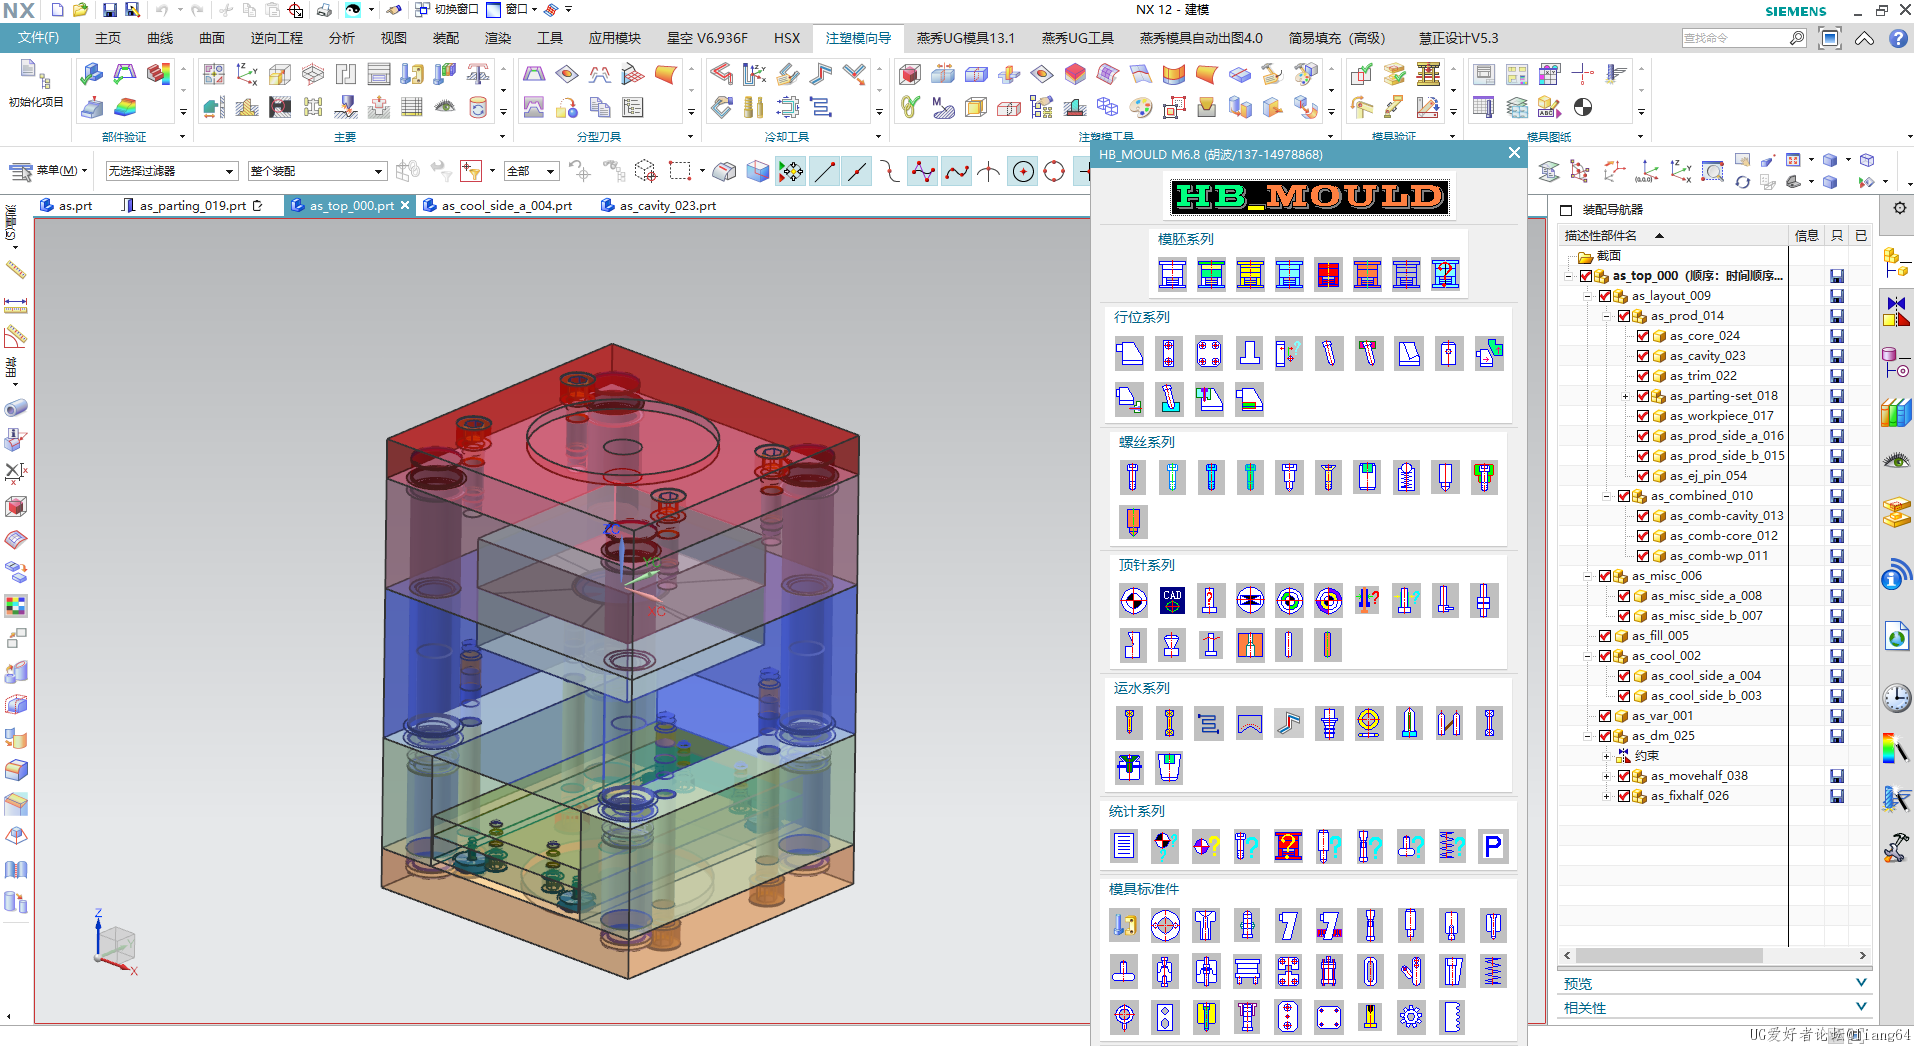The width and height of the screenshot is (1914, 1046).
Task: Open assembly navigator settings gear
Action: pos(1899,208)
